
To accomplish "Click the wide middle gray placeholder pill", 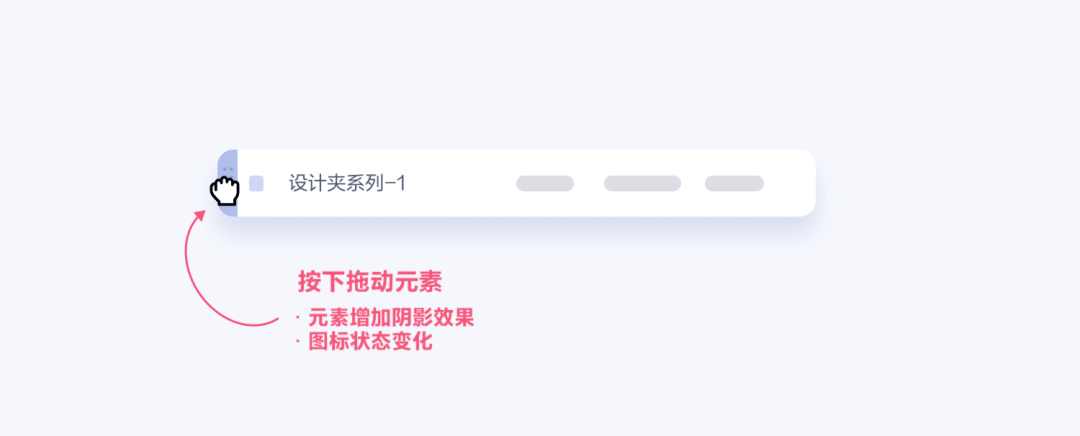I will 642,183.
